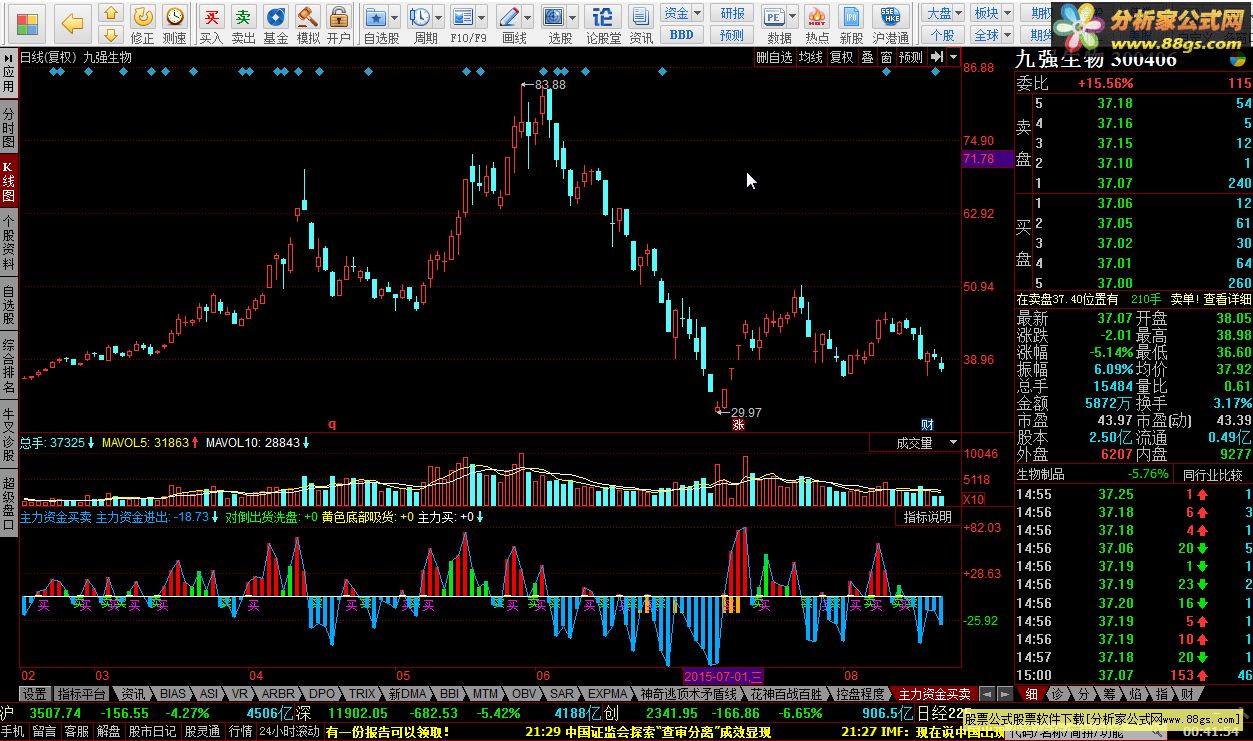1253x741 pixels.
Task: Select the 个股资料 side tab
Action: (9, 243)
